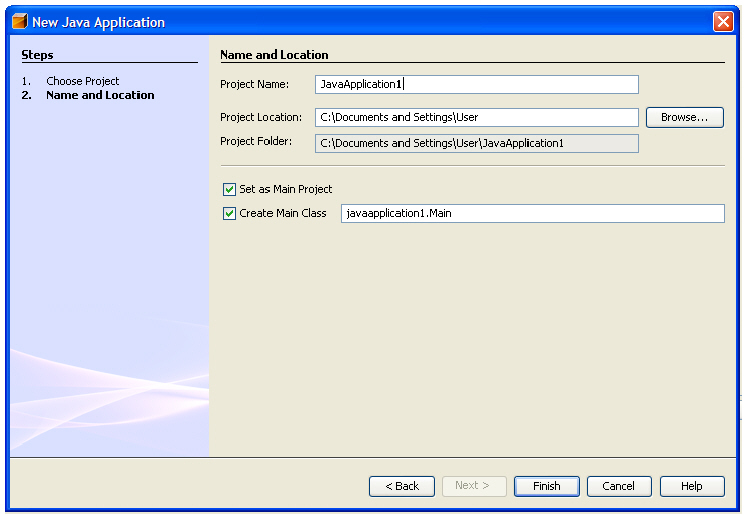
Task: Click the Steps heading
Action: [37, 55]
